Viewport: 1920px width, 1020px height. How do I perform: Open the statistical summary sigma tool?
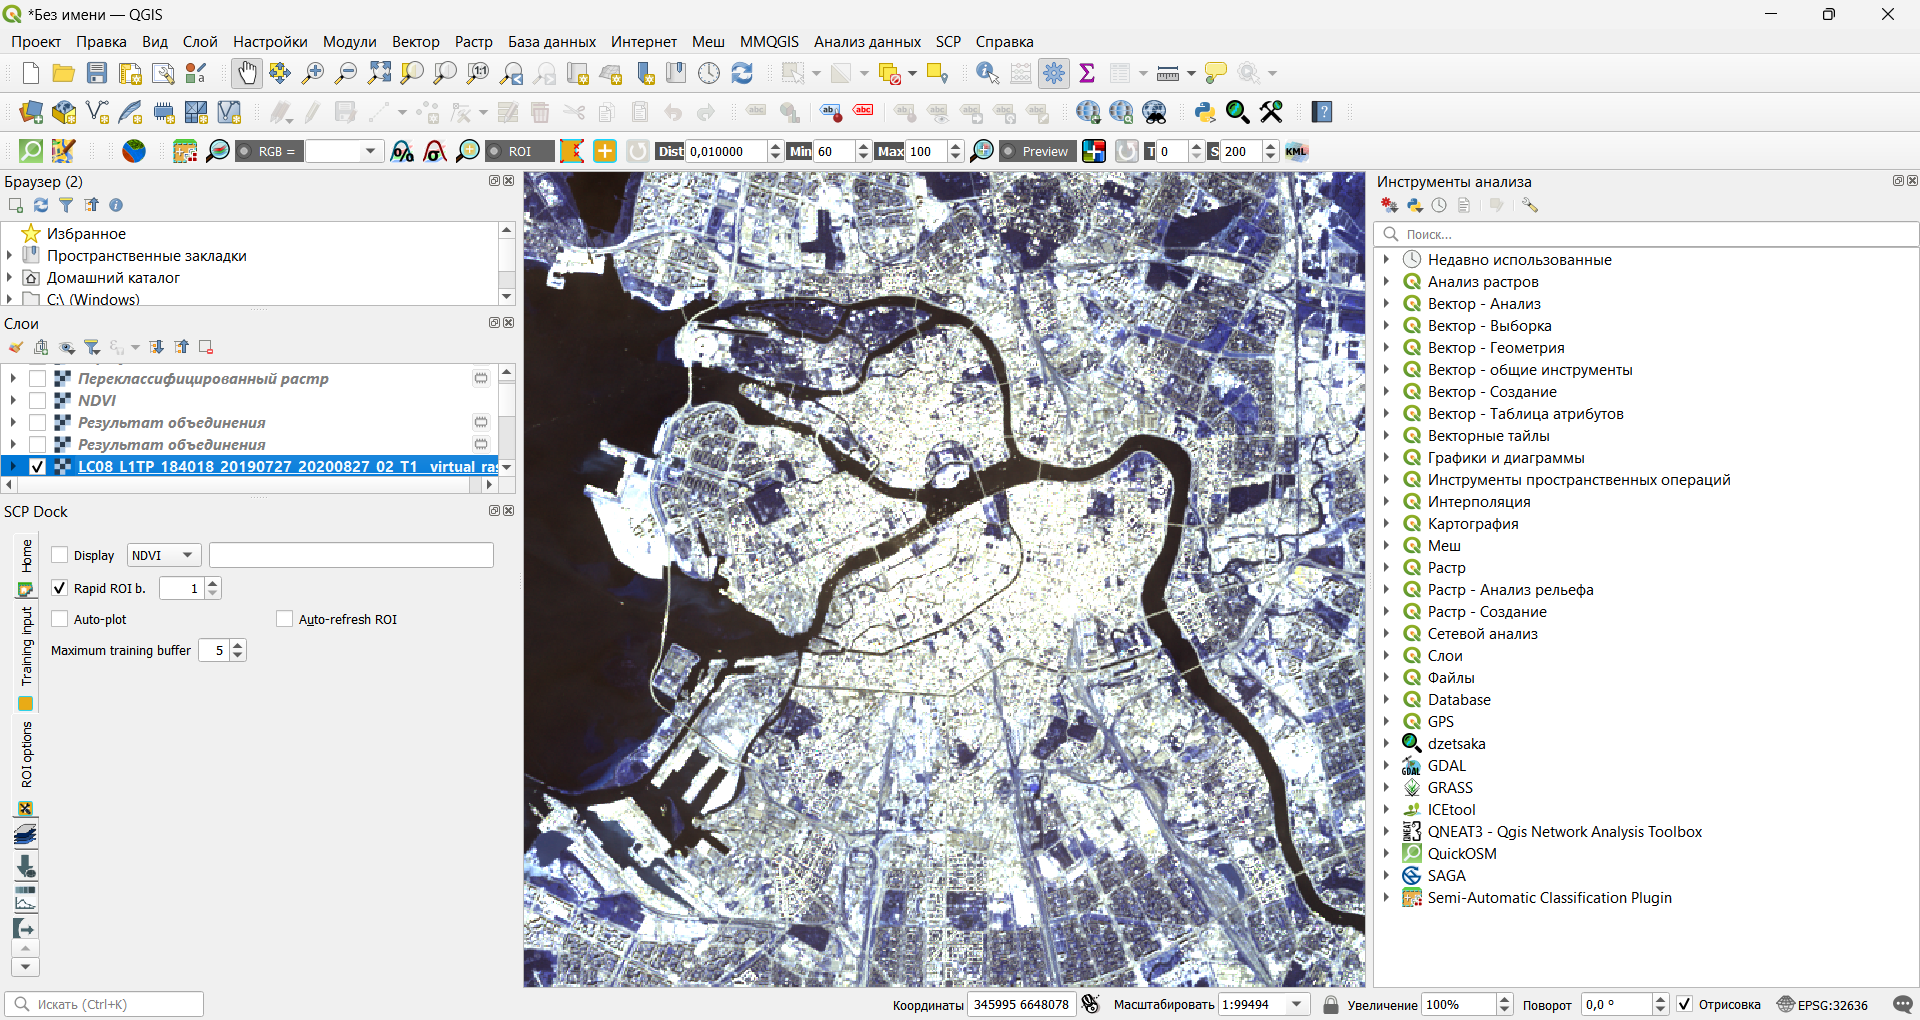(x=1087, y=73)
